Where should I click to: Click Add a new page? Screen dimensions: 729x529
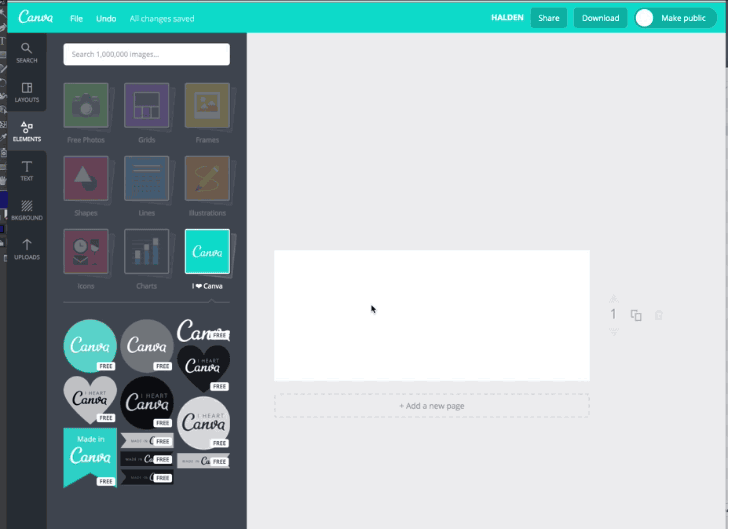(432, 406)
